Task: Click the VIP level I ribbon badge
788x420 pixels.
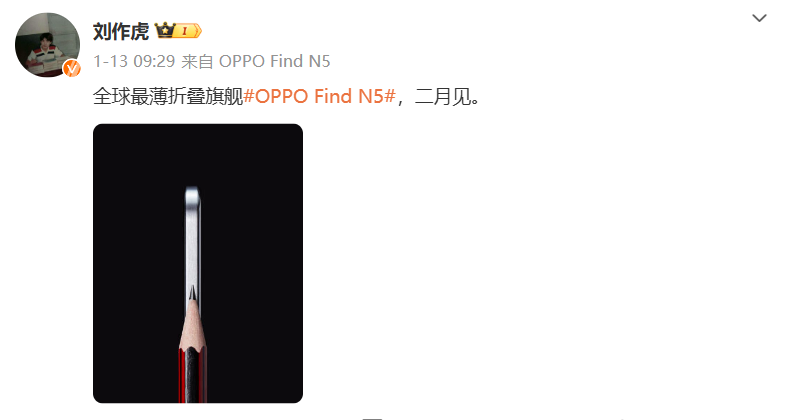Action: (x=188, y=31)
